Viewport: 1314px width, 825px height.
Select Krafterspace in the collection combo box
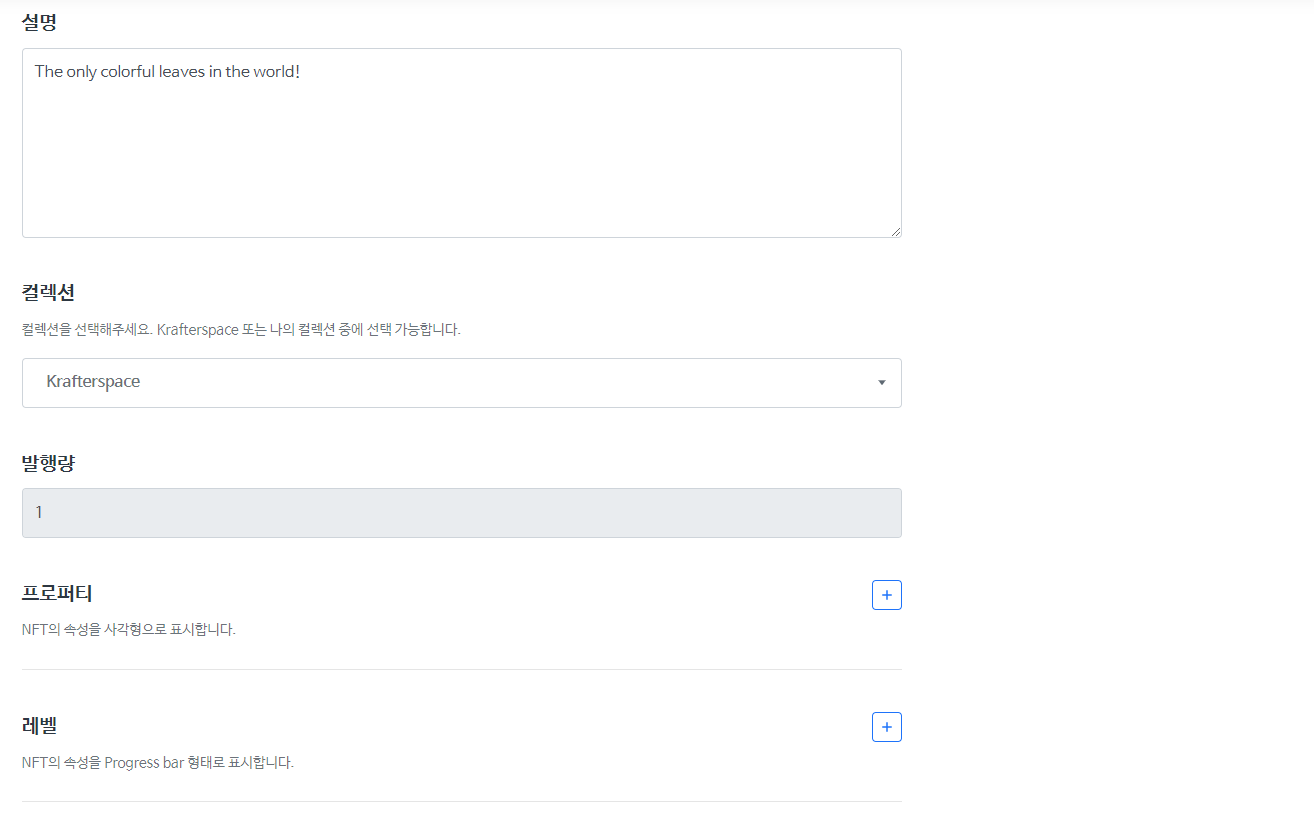[461, 382]
